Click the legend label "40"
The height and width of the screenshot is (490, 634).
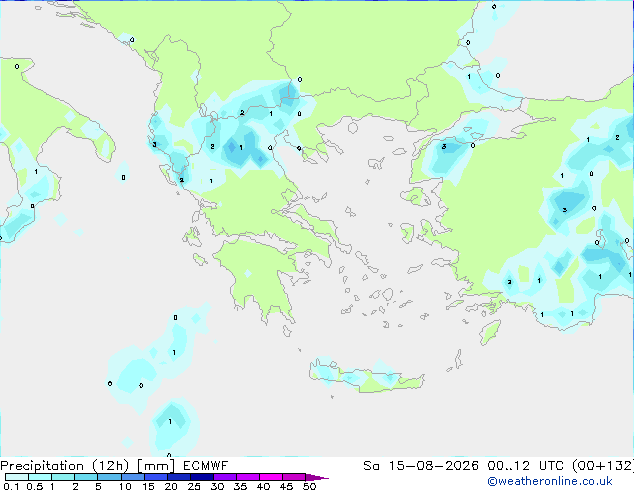point(263,486)
